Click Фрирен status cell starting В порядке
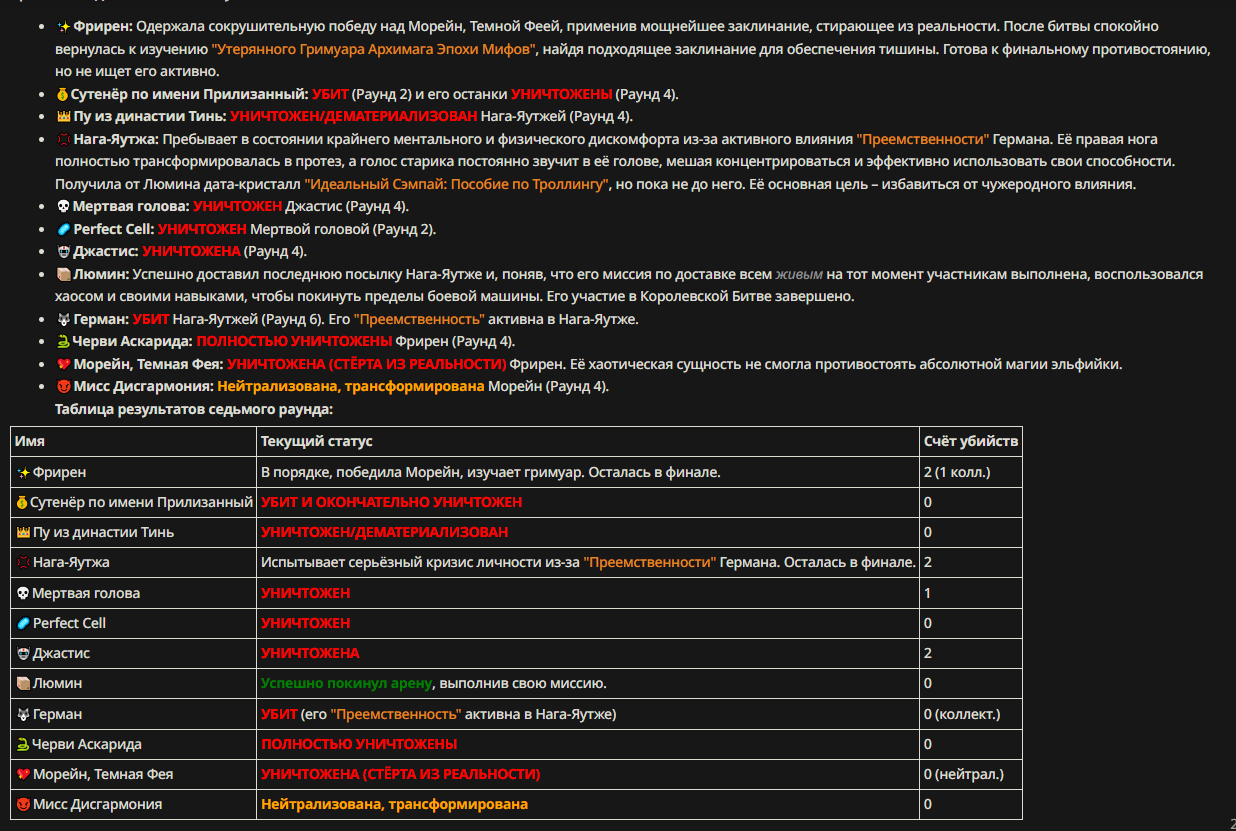 588,472
